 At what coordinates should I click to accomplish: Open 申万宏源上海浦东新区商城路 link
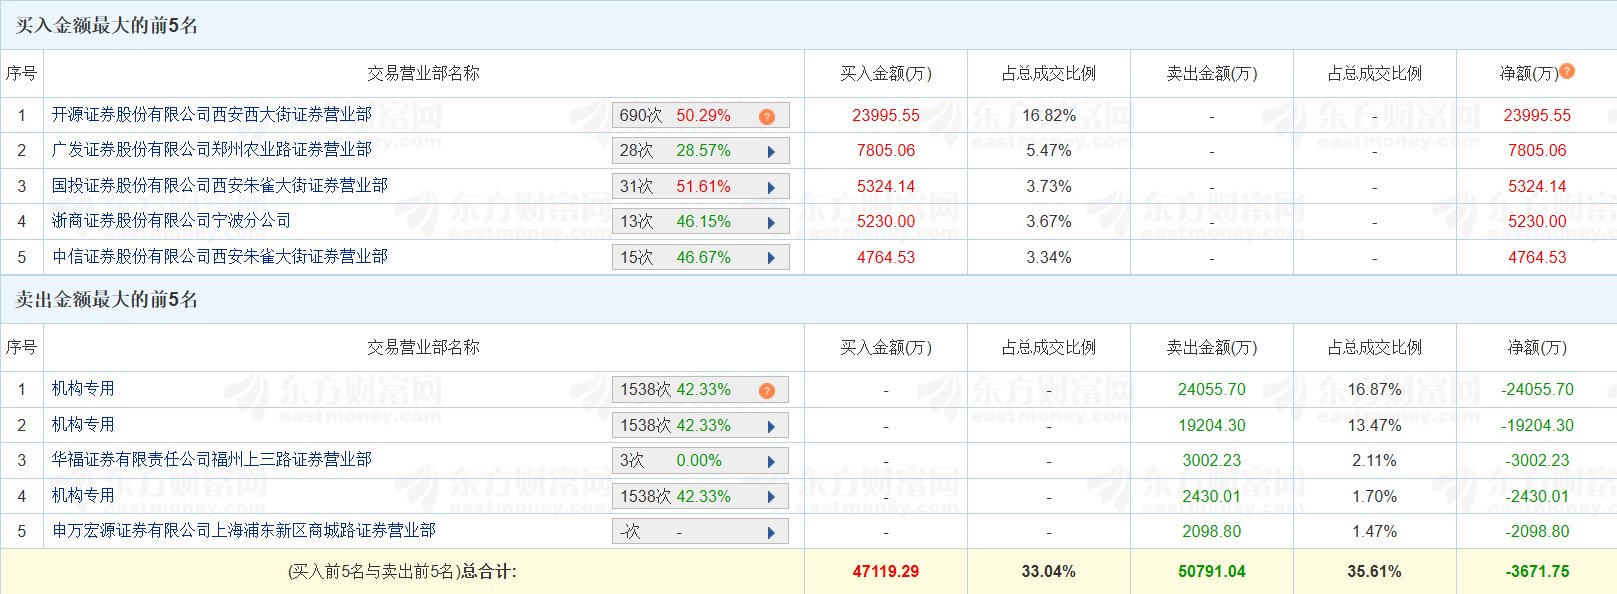point(244,531)
